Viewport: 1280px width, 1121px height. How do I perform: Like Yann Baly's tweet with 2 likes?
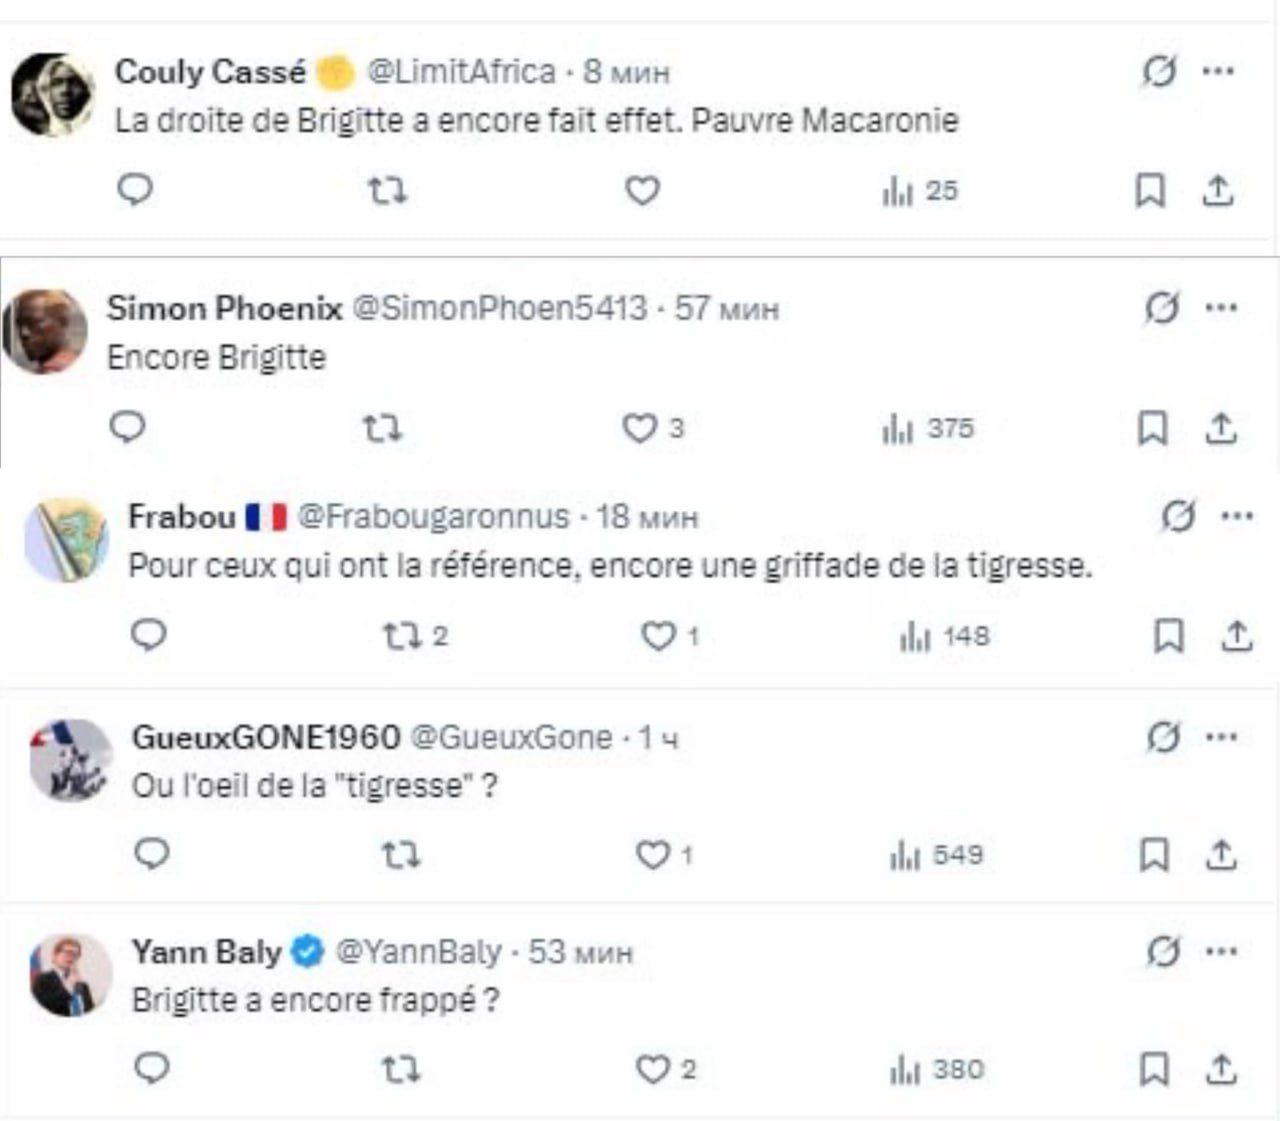[x=653, y=1070]
